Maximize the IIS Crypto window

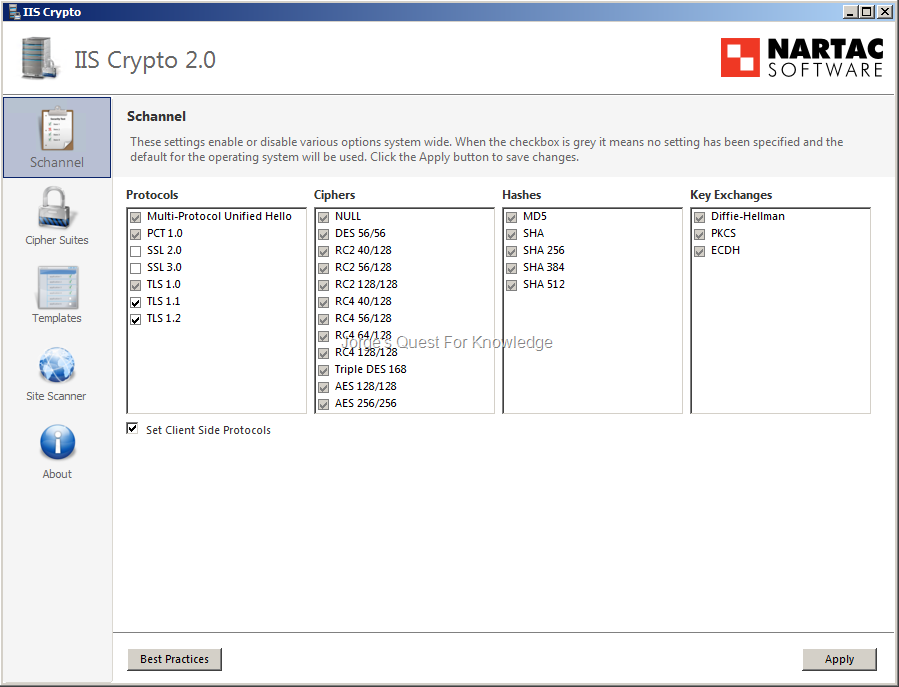point(867,11)
